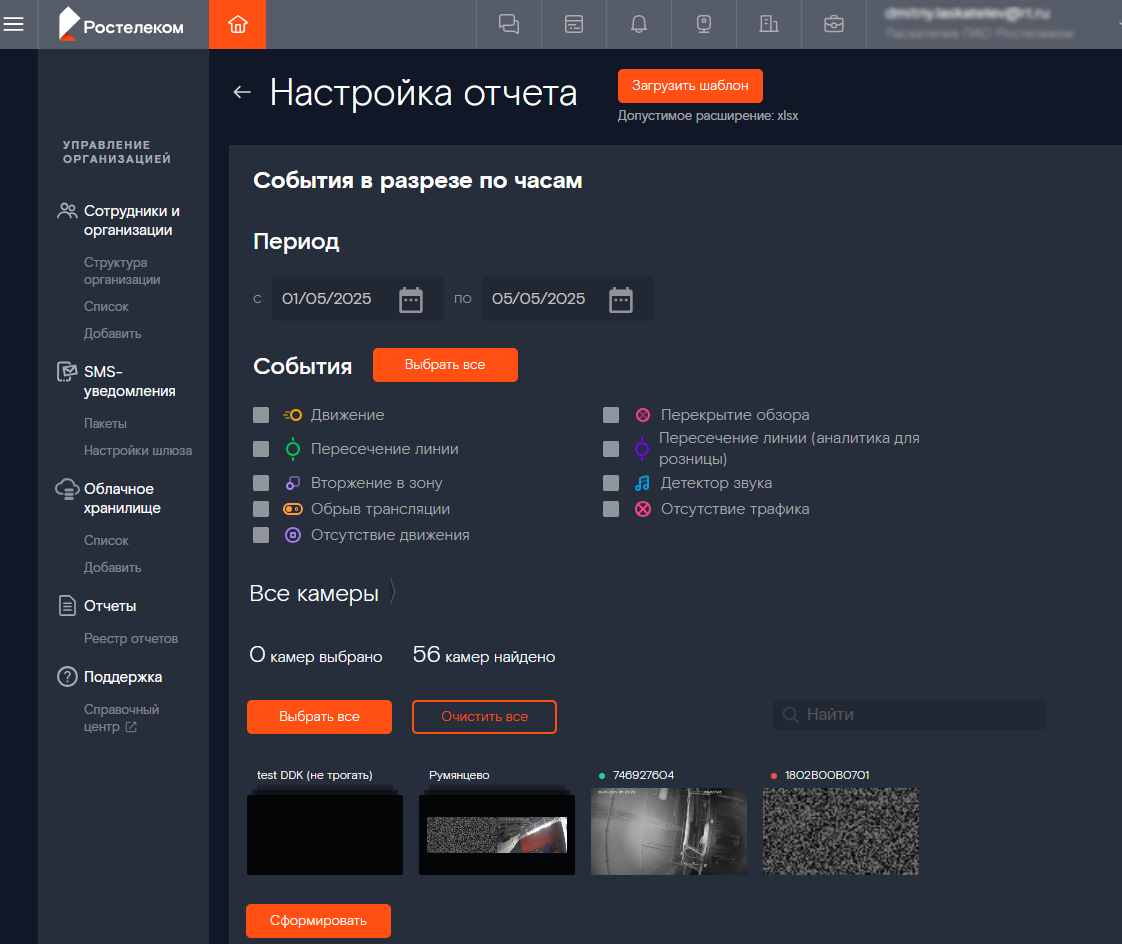This screenshot has height=944, width=1122.
Task: Open the briefcase icon in top bar
Action: pos(834,24)
